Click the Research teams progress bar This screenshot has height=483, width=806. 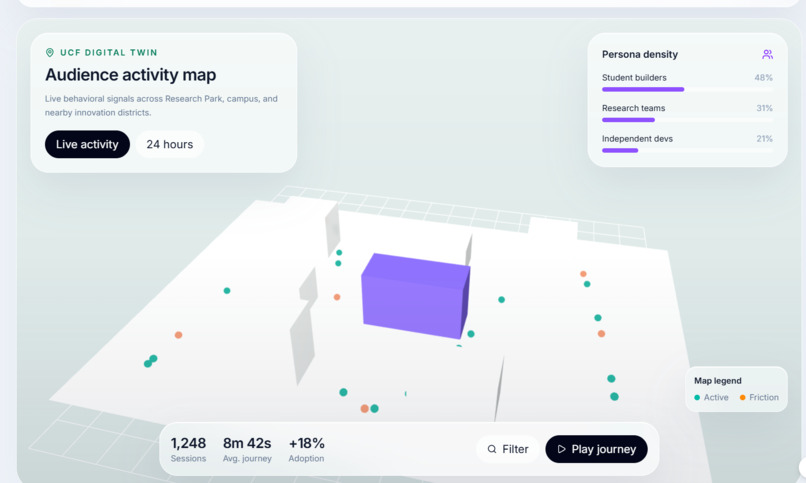point(687,120)
